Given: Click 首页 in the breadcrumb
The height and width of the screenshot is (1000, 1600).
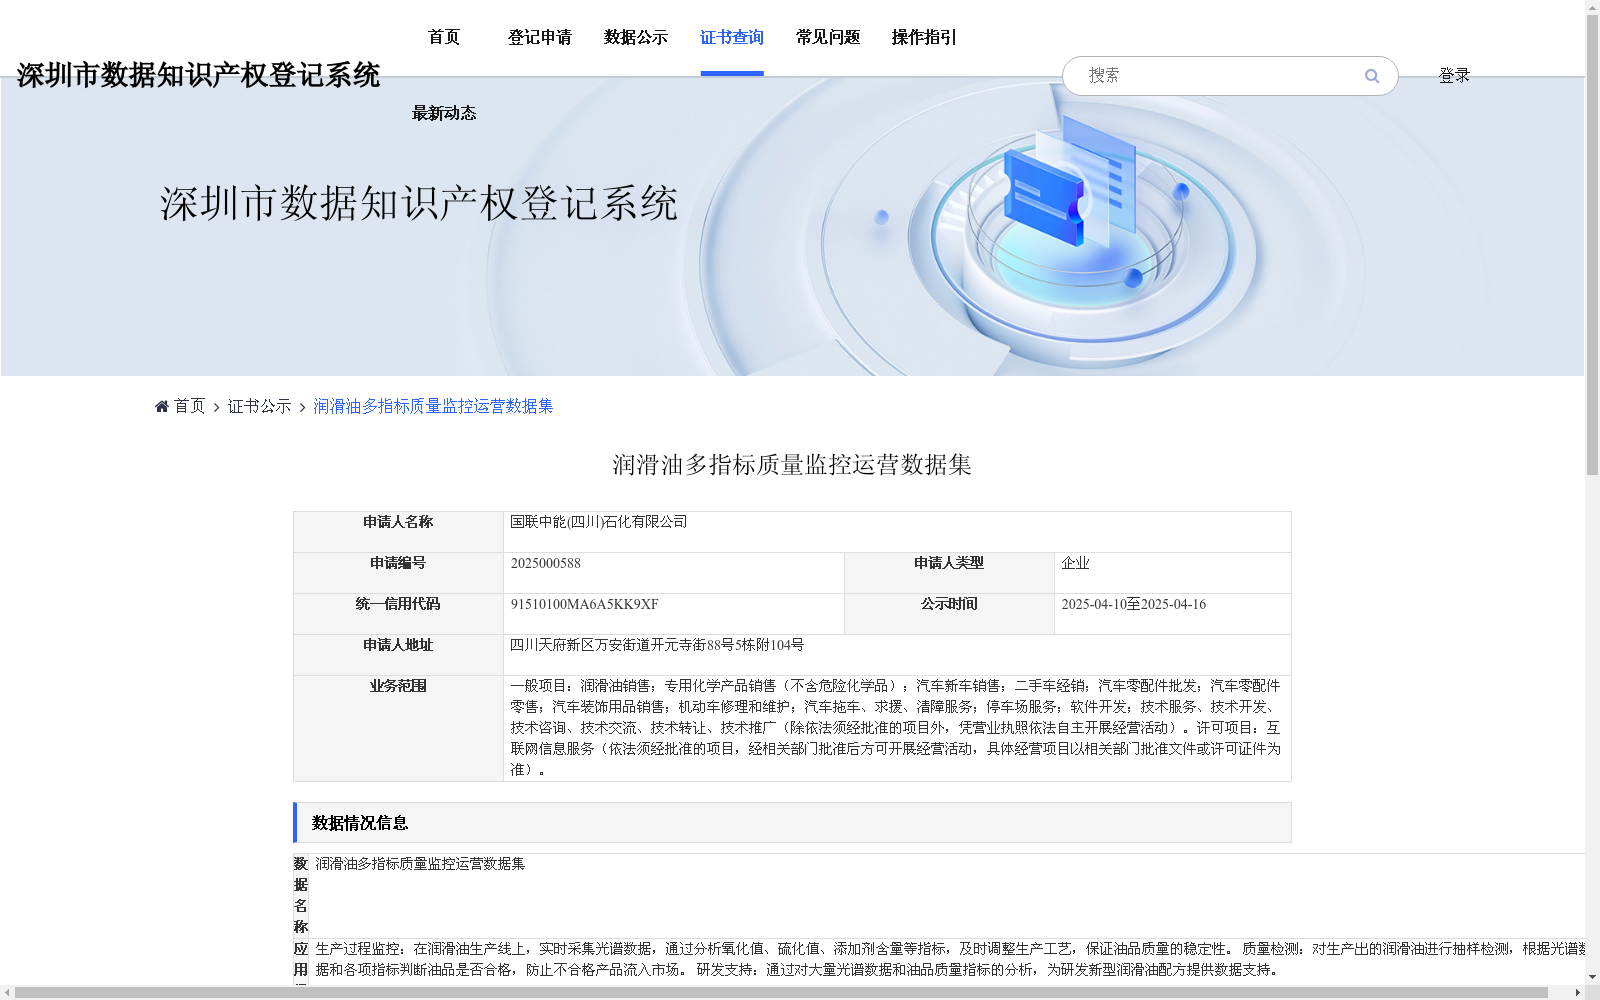Looking at the screenshot, I should pos(189,406).
